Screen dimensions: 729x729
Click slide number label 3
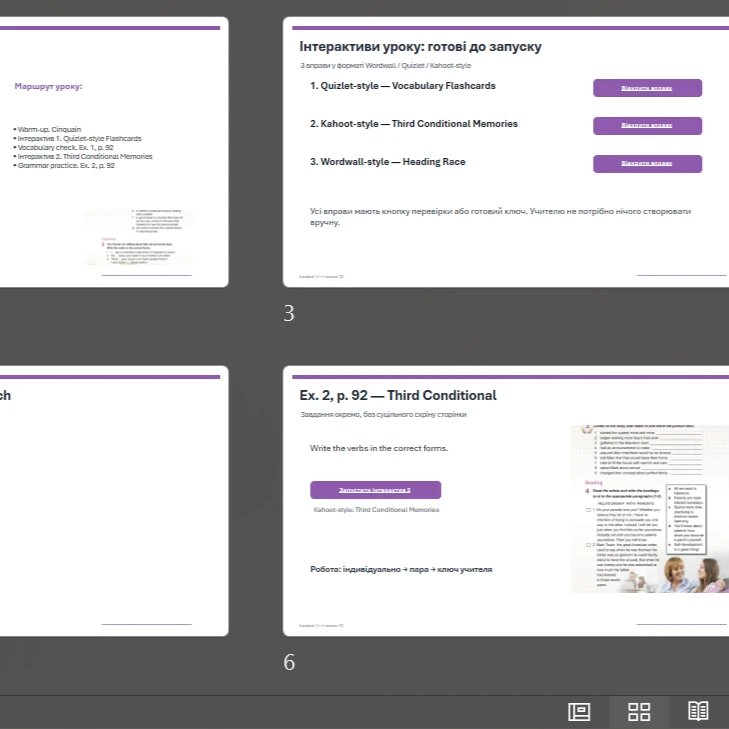click(289, 313)
